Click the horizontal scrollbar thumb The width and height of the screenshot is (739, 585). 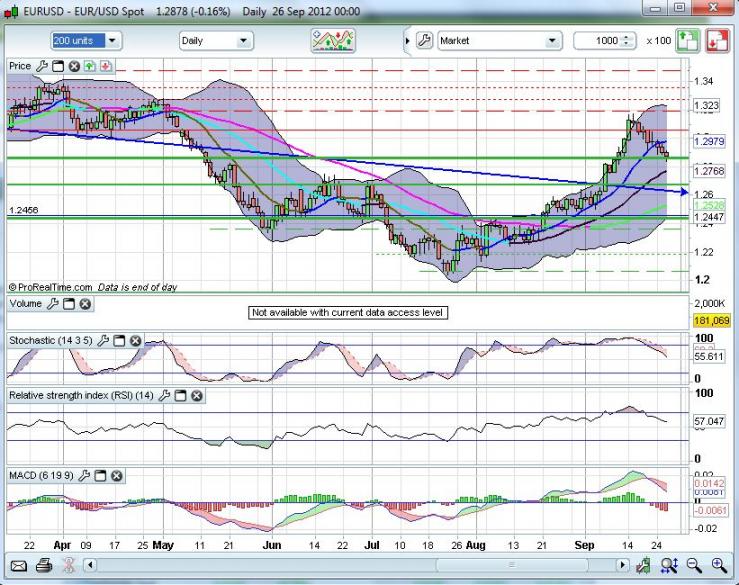(x=512, y=565)
